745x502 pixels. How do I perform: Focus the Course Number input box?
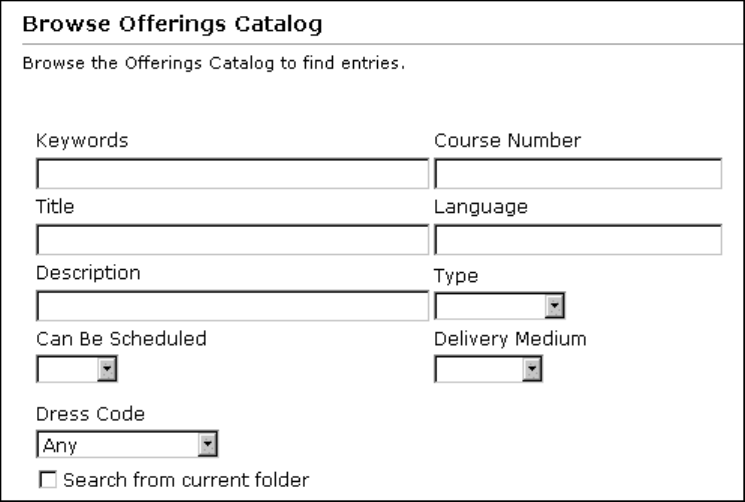tap(577, 175)
